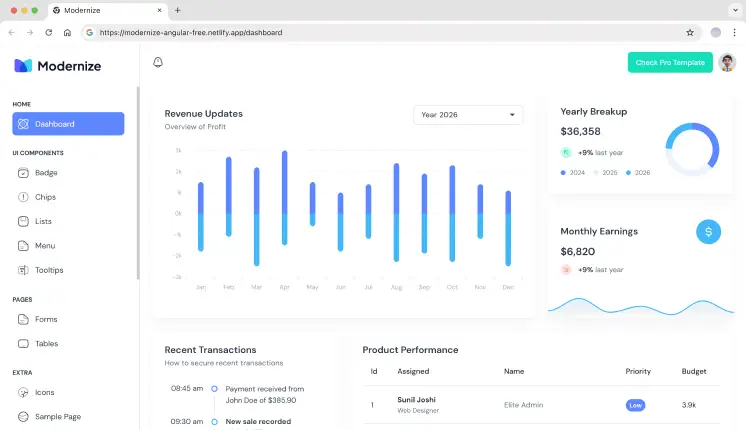746x430 pixels.
Task: Reload the page in browser
Action: coord(49,32)
